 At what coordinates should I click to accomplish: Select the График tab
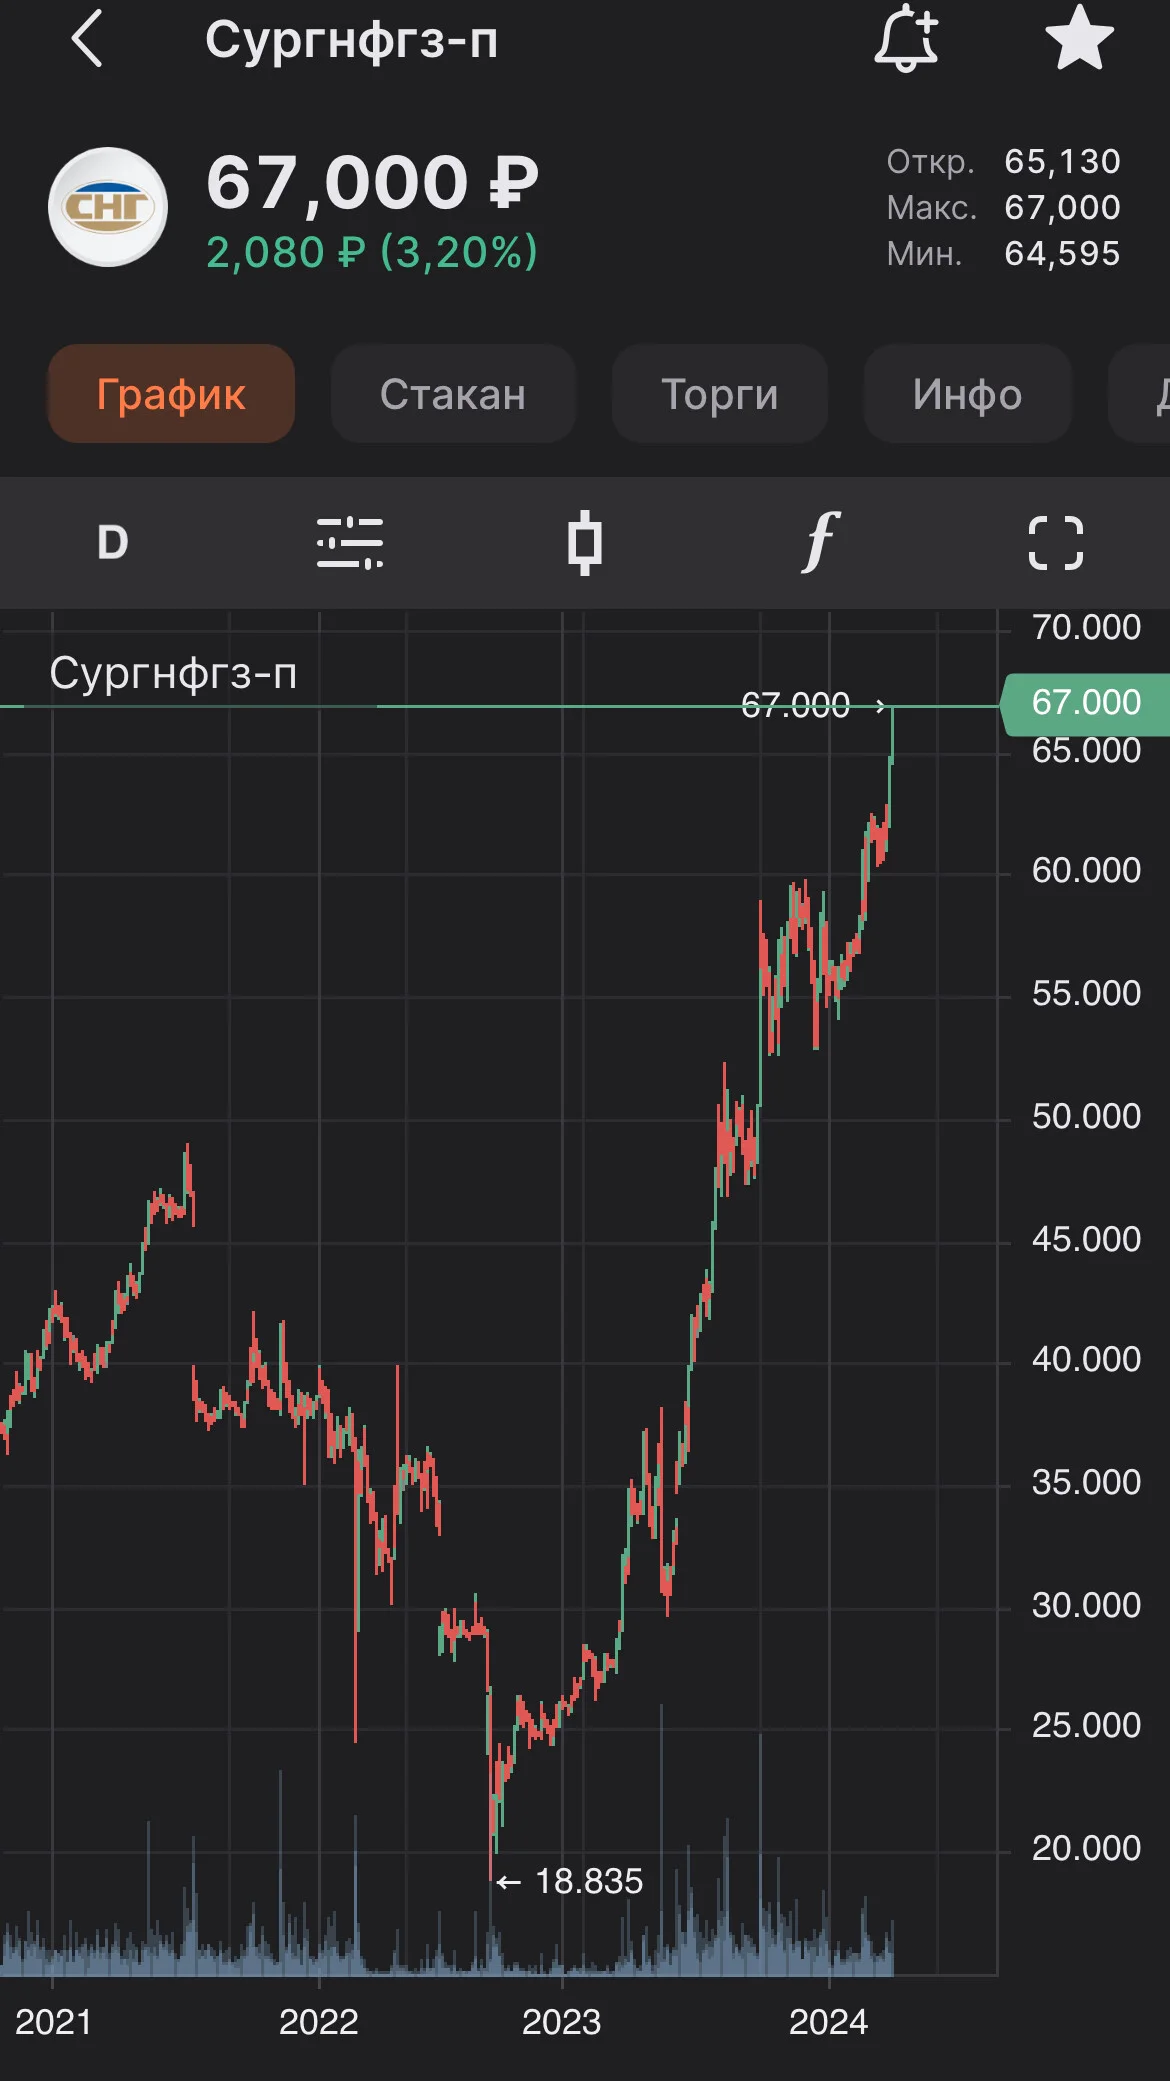[171, 394]
